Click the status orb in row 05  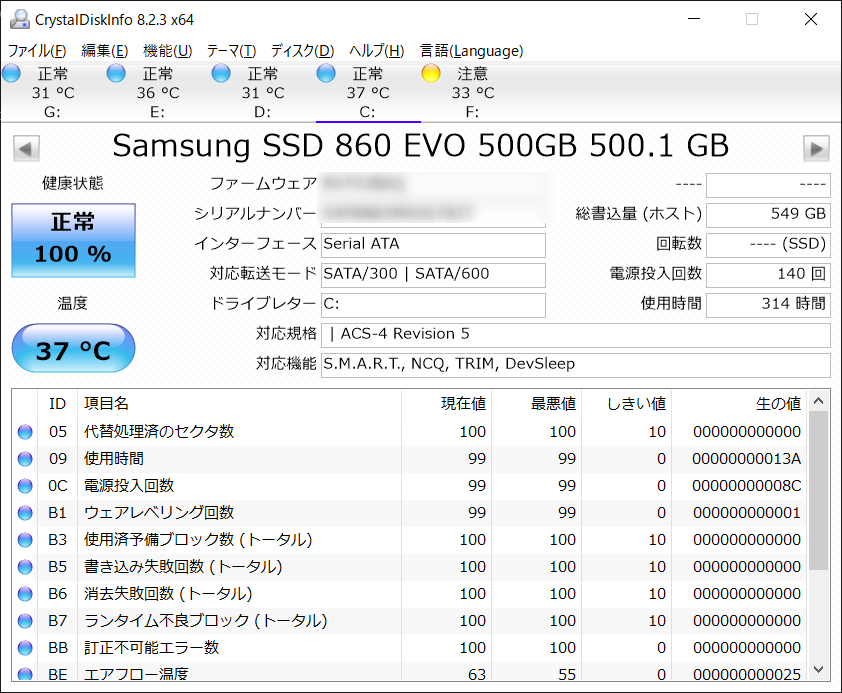click(25, 432)
